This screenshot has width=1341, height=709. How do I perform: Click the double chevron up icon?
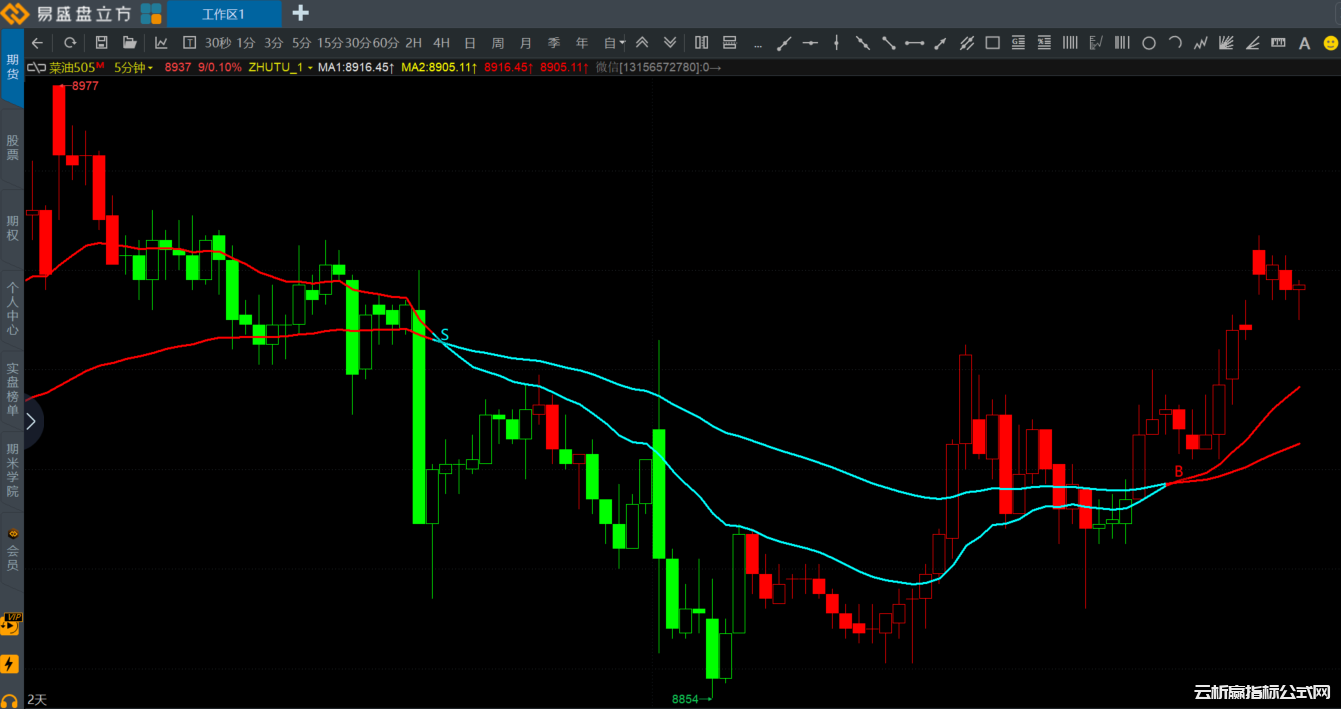642,43
